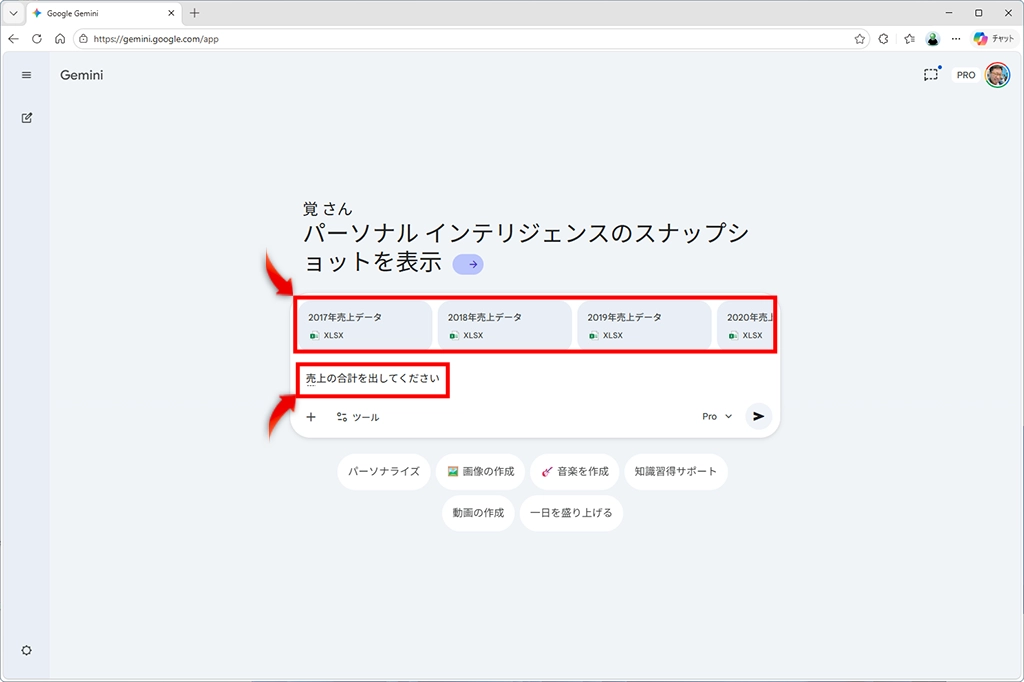Click the prompt text 売上の合計を出してください
The height and width of the screenshot is (682, 1024).
coord(373,378)
